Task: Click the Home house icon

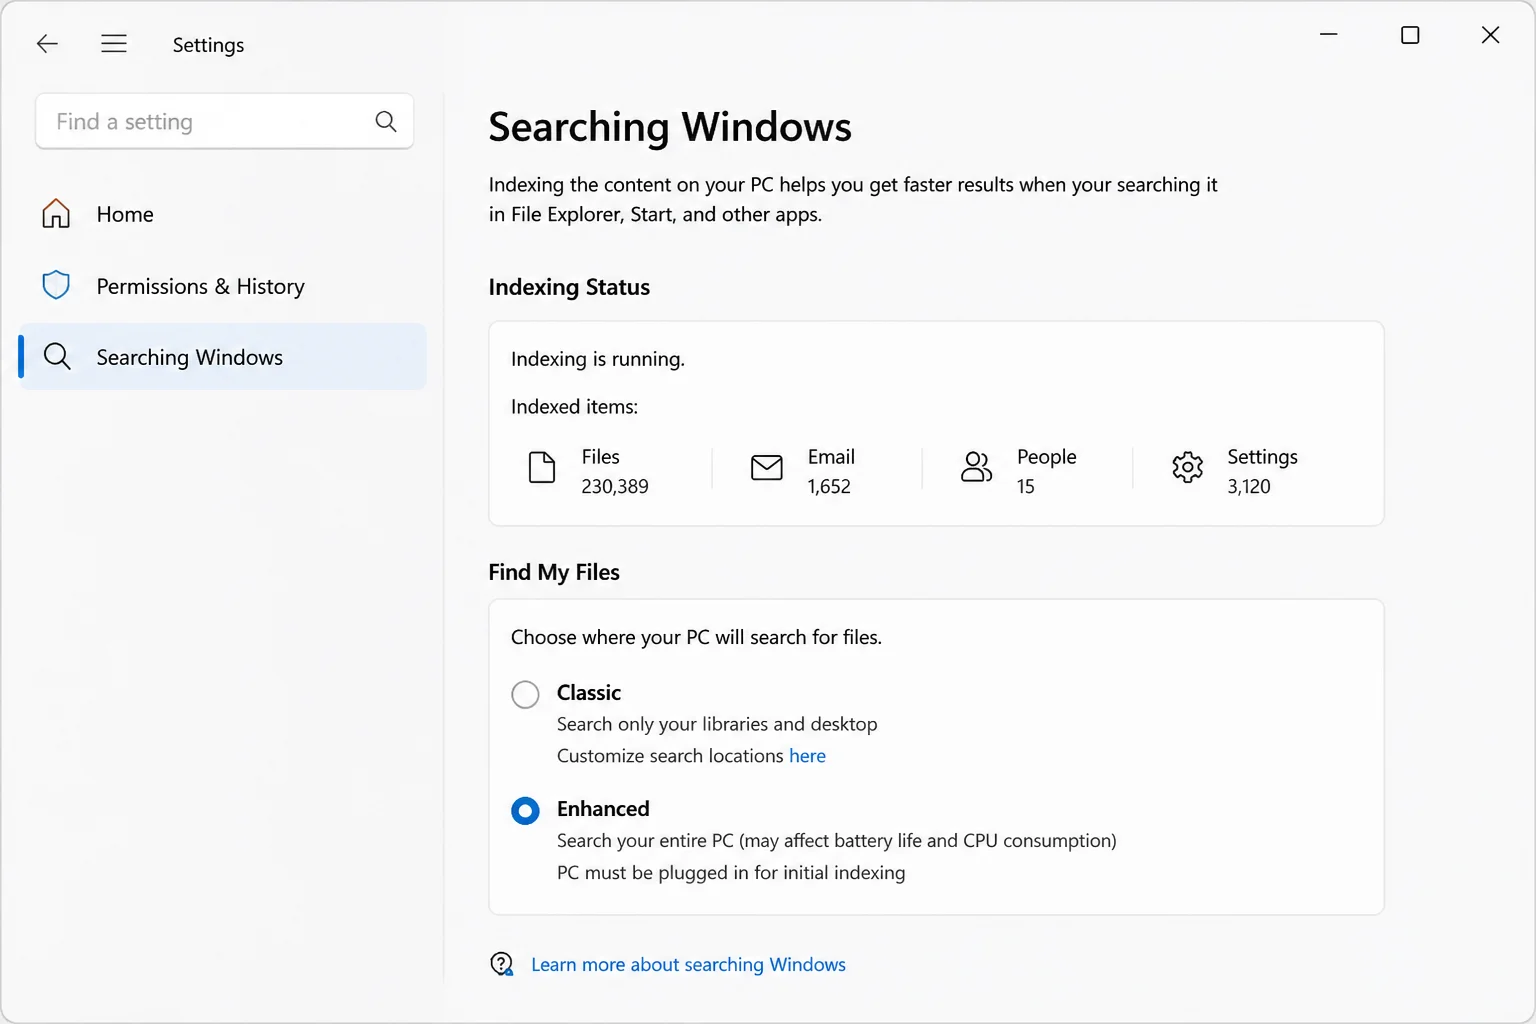Action: click(56, 214)
